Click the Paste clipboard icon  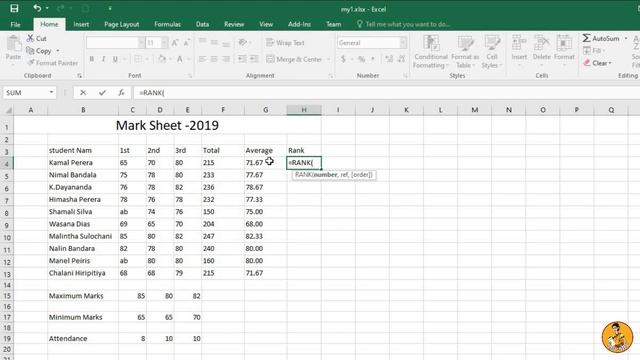[x=13, y=43]
